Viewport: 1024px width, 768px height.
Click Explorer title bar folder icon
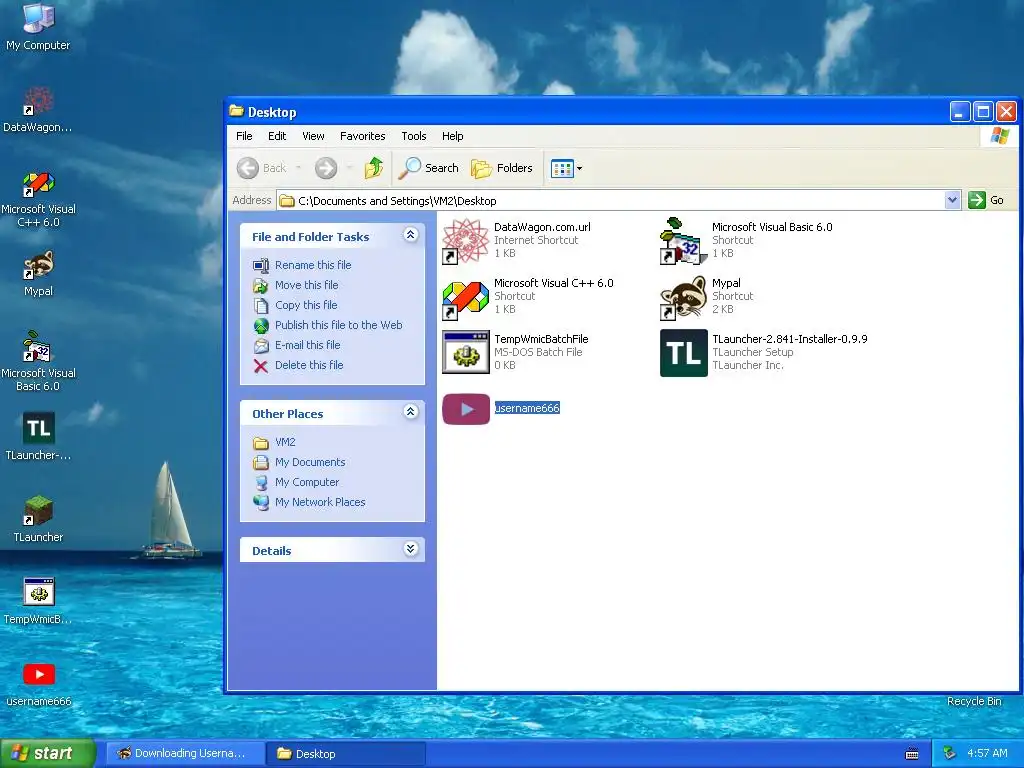pos(236,111)
